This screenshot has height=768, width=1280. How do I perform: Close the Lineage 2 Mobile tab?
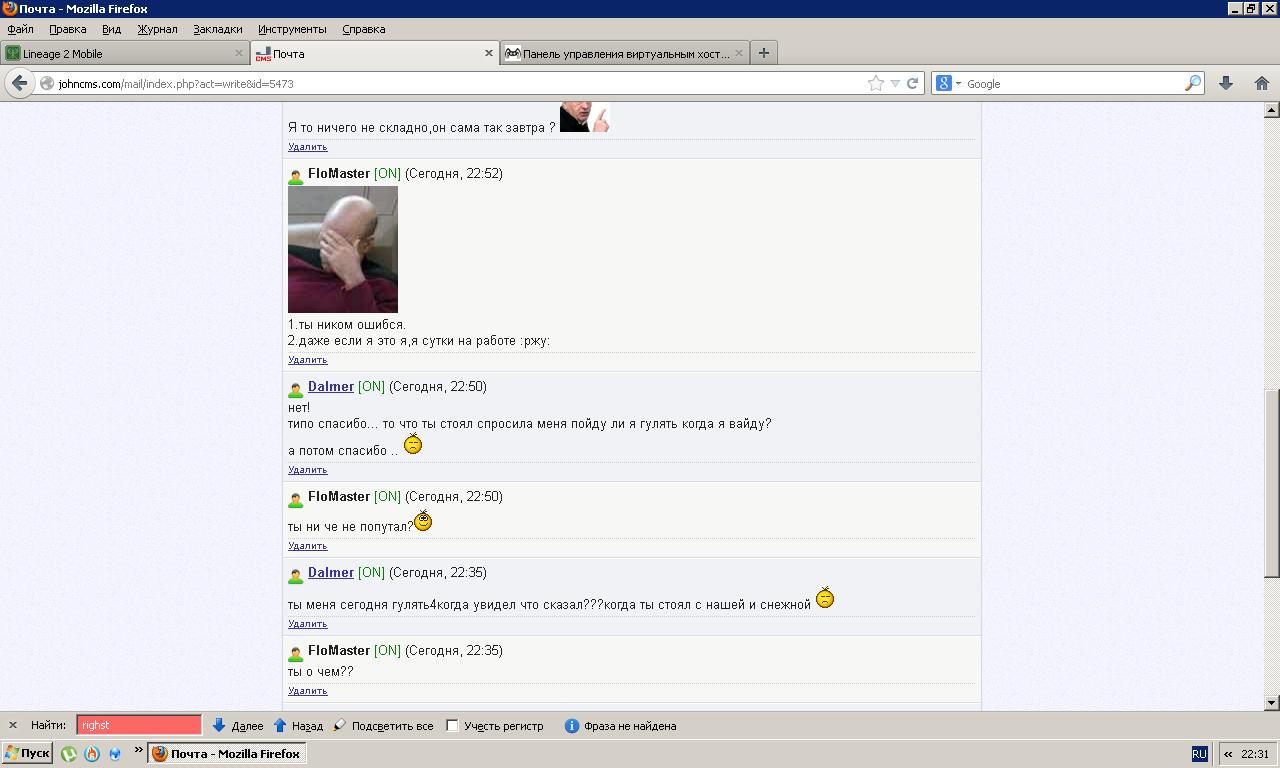[x=239, y=53]
